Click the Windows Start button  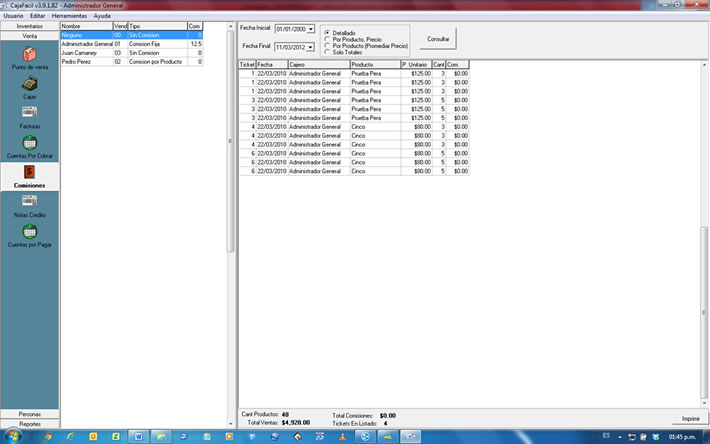click(12, 436)
